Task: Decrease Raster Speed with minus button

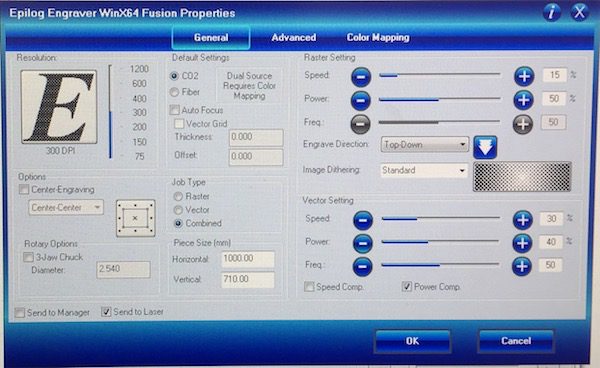Action: pyautogui.click(x=361, y=77)
